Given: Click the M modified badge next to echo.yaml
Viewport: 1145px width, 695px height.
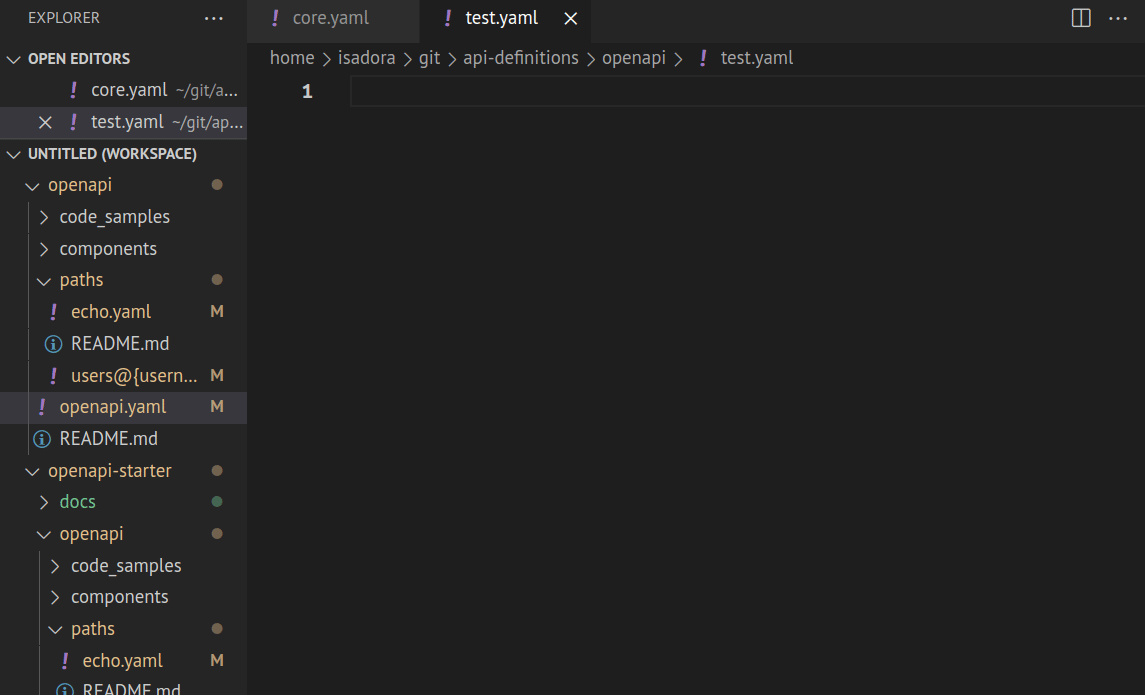Looking at the screenshot, I should tap(217, 311).
